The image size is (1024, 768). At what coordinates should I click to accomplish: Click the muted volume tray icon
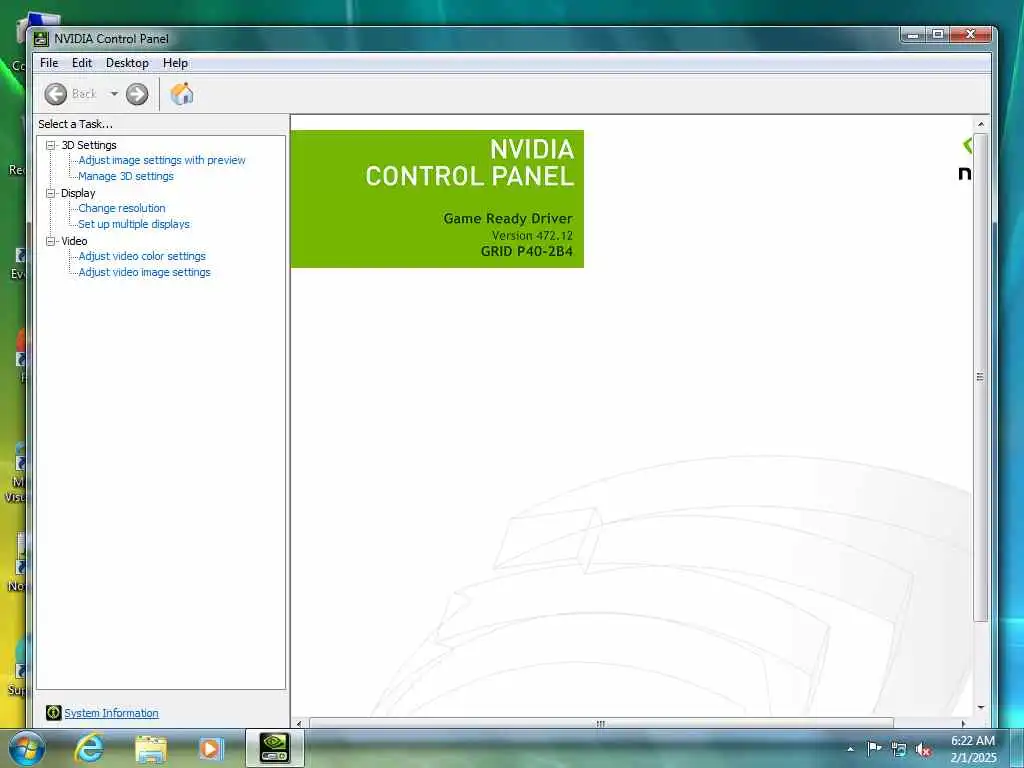coord(923,750)
